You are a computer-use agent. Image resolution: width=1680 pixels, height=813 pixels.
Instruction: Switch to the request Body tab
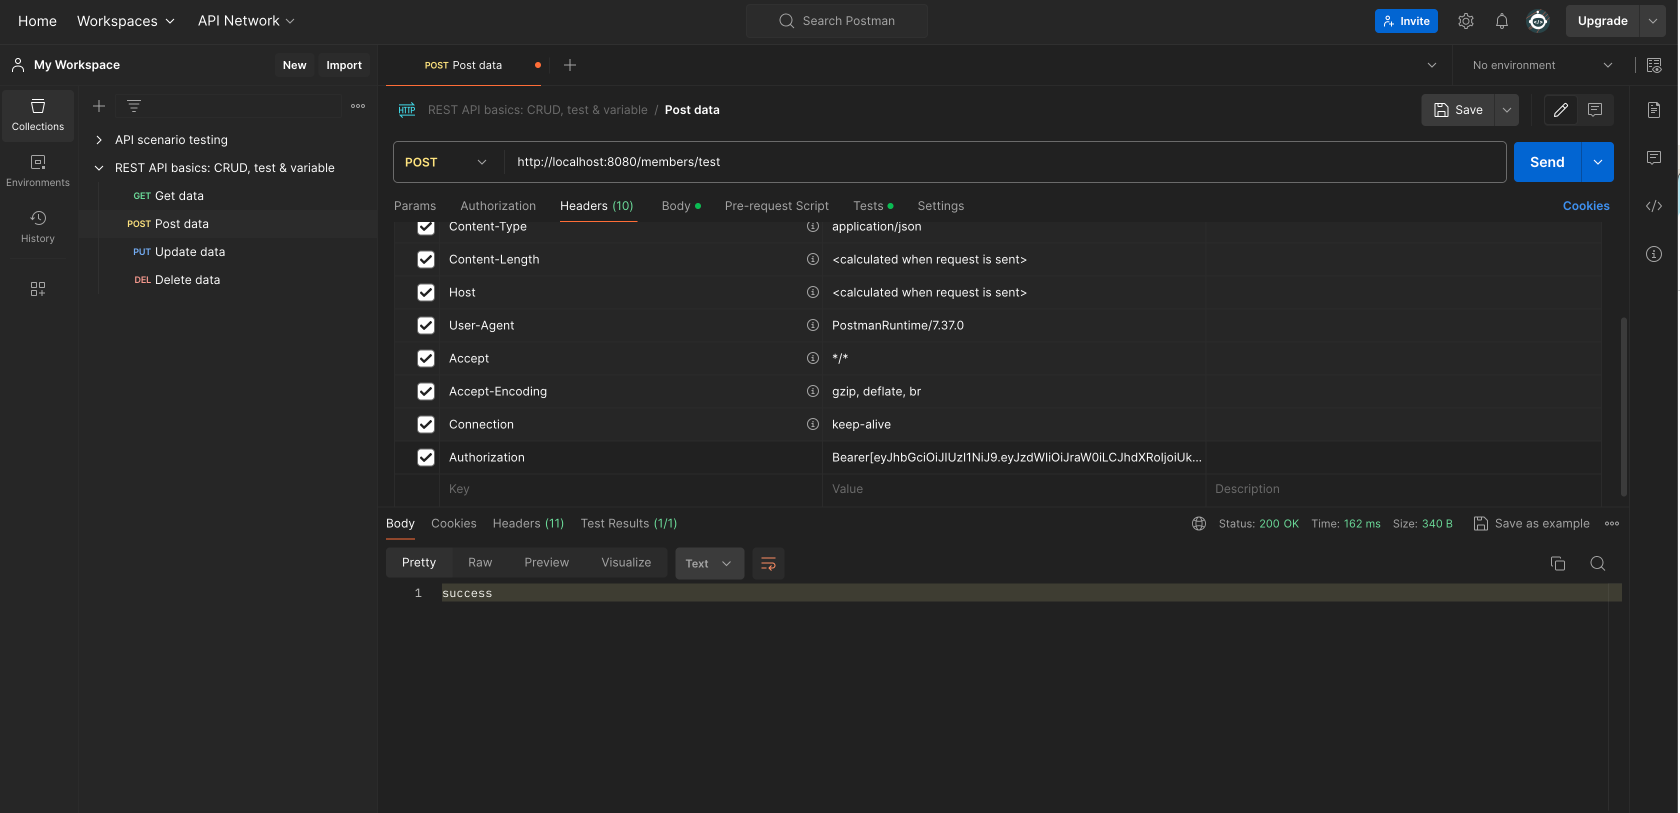pos(681,206)
